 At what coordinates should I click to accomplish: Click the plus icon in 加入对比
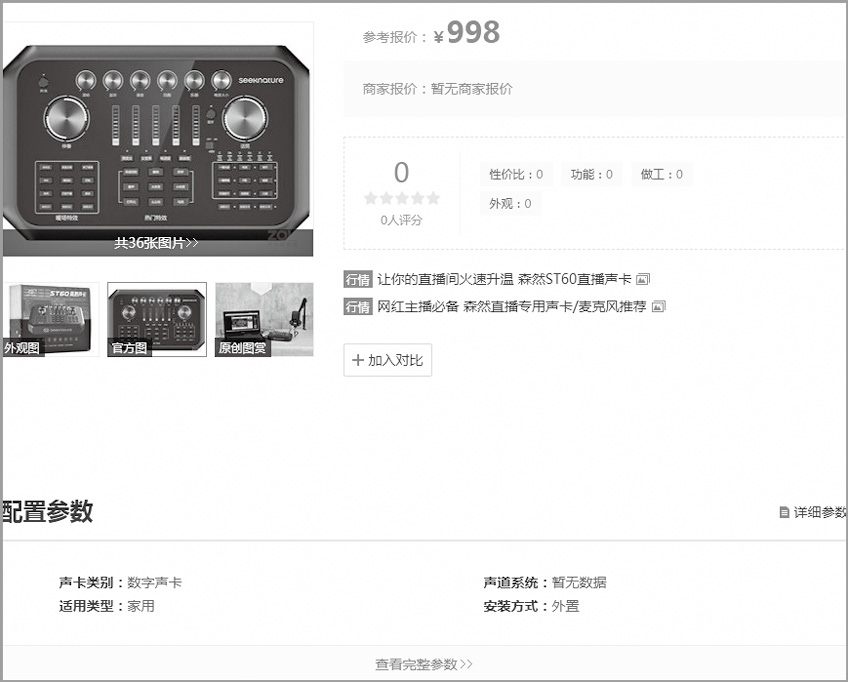(357, 360)
